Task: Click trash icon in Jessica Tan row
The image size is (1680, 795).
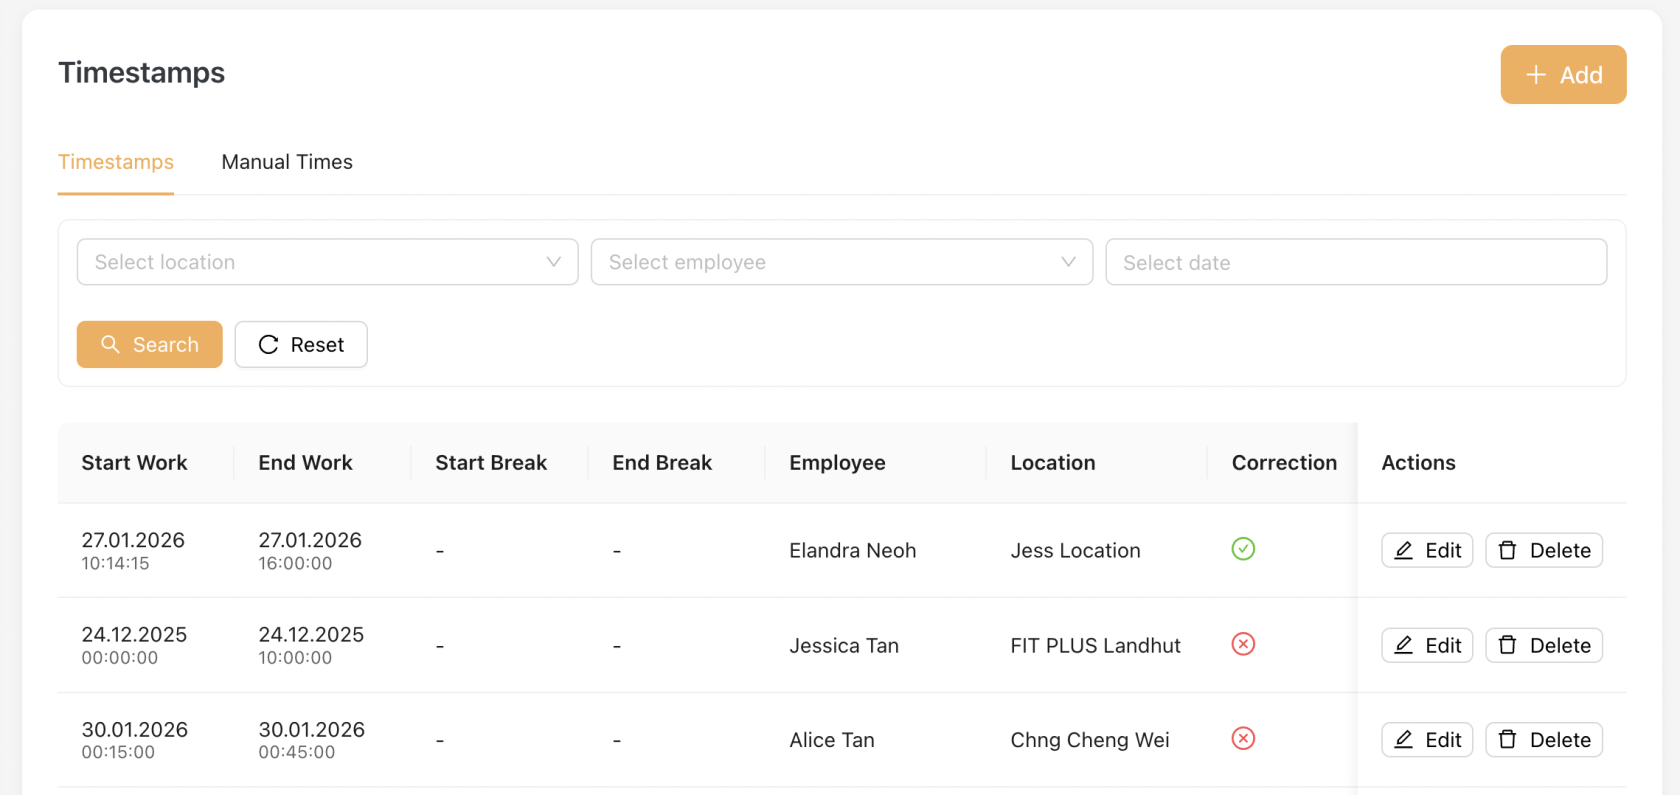Action: click(x=1508, y=645)
